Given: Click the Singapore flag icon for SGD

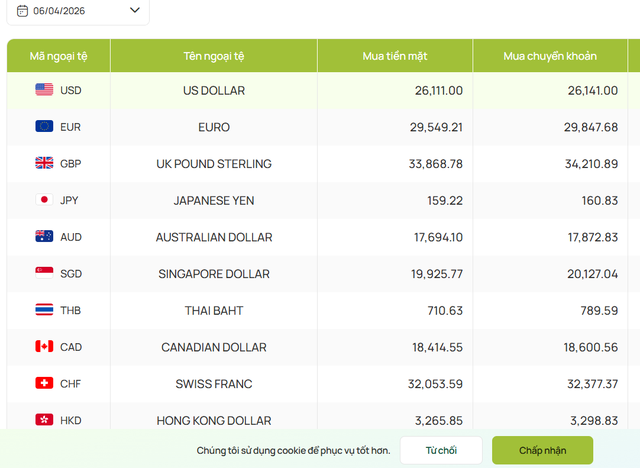Looking at the screenshot, I should click(44, 273).
